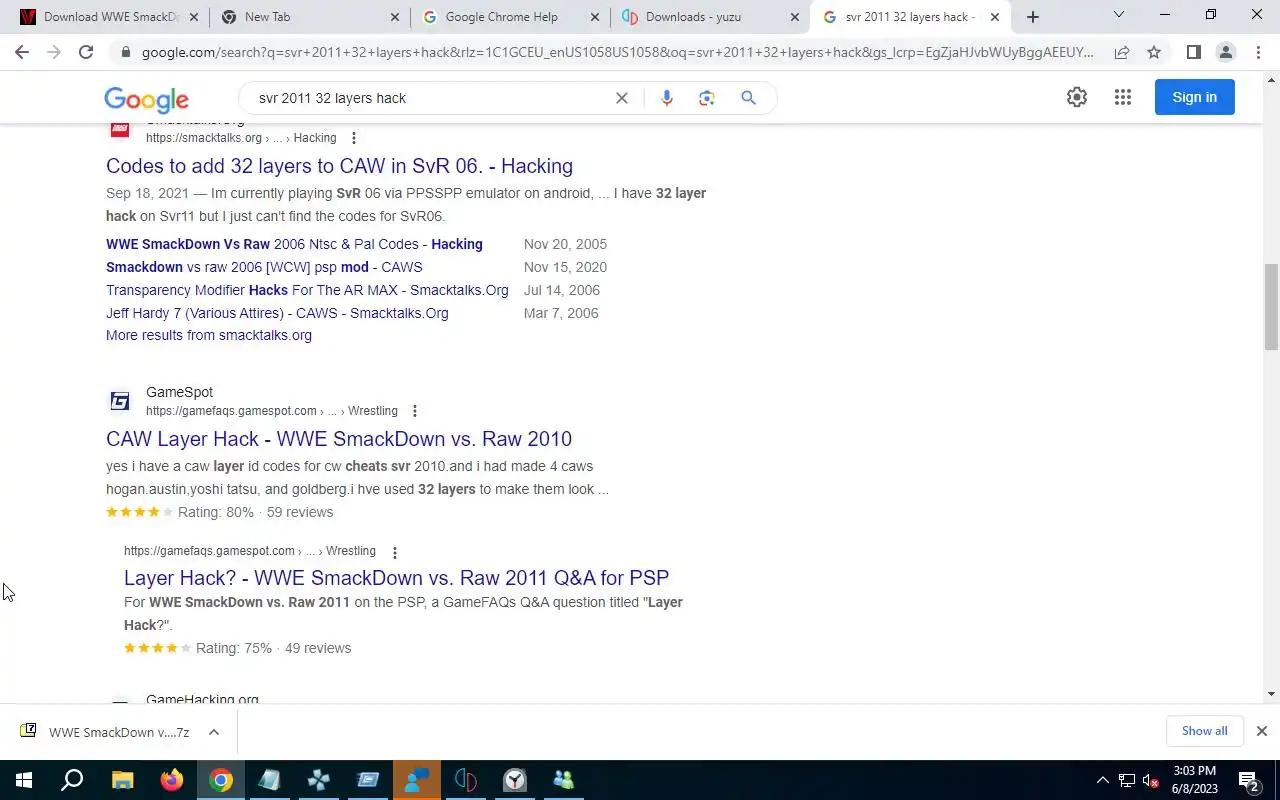
Task: Switch to Google Chrome Help tab
Action: (510, 17)
